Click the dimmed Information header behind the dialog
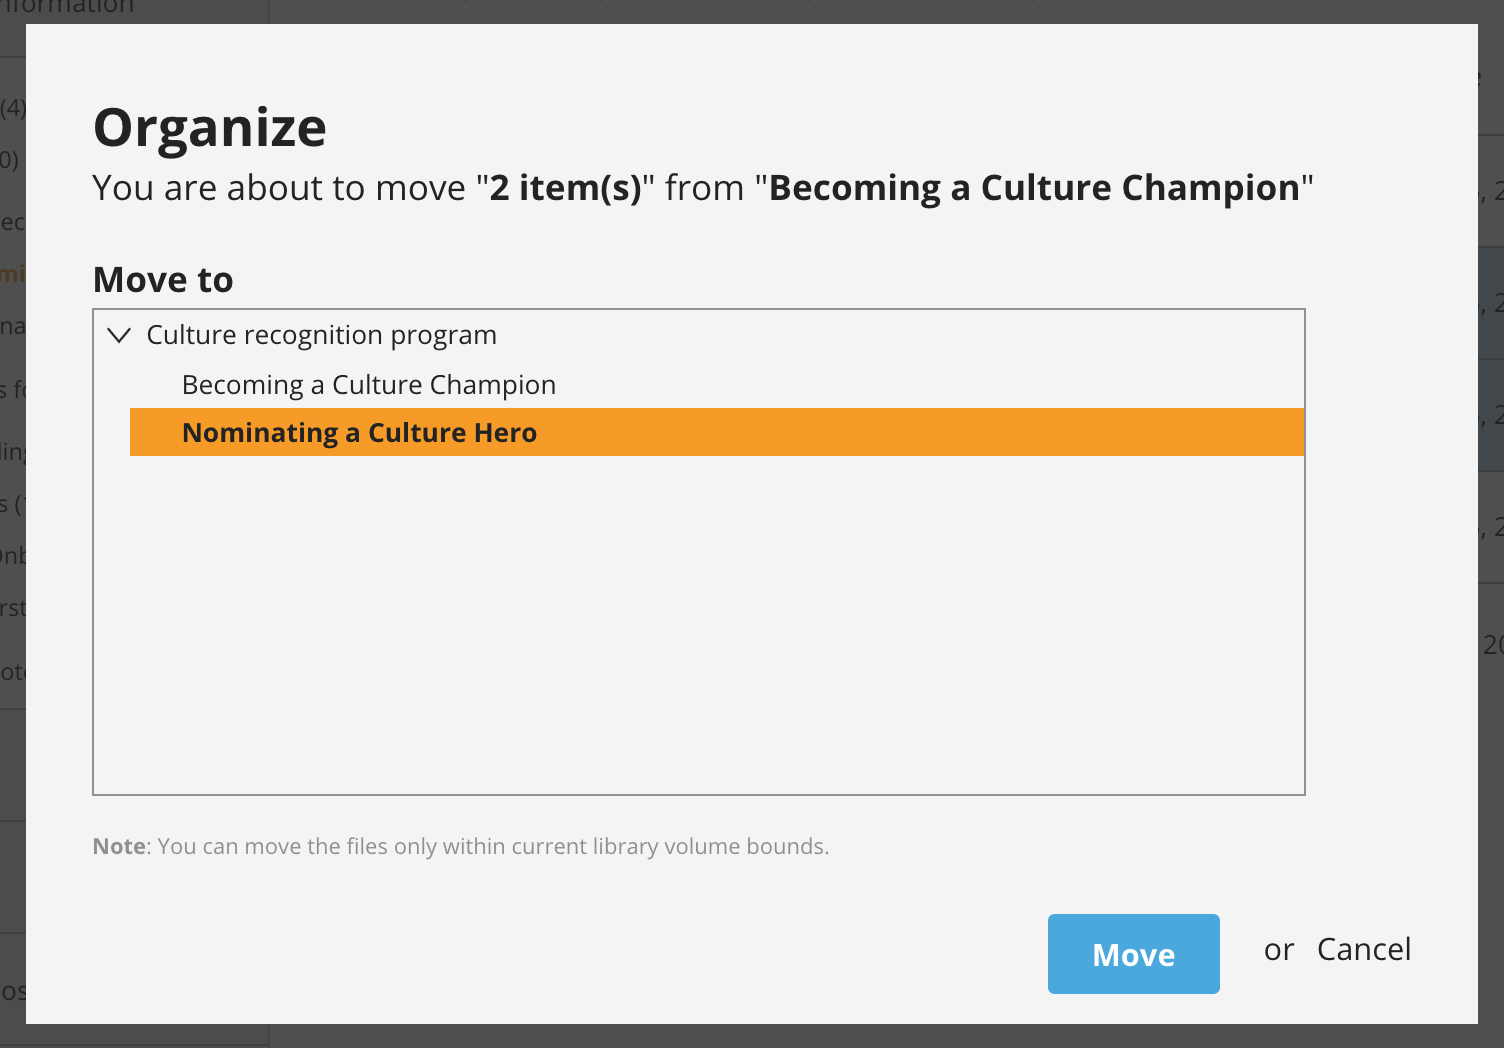The image size is (1504, 1048). (x=67, y=7)
